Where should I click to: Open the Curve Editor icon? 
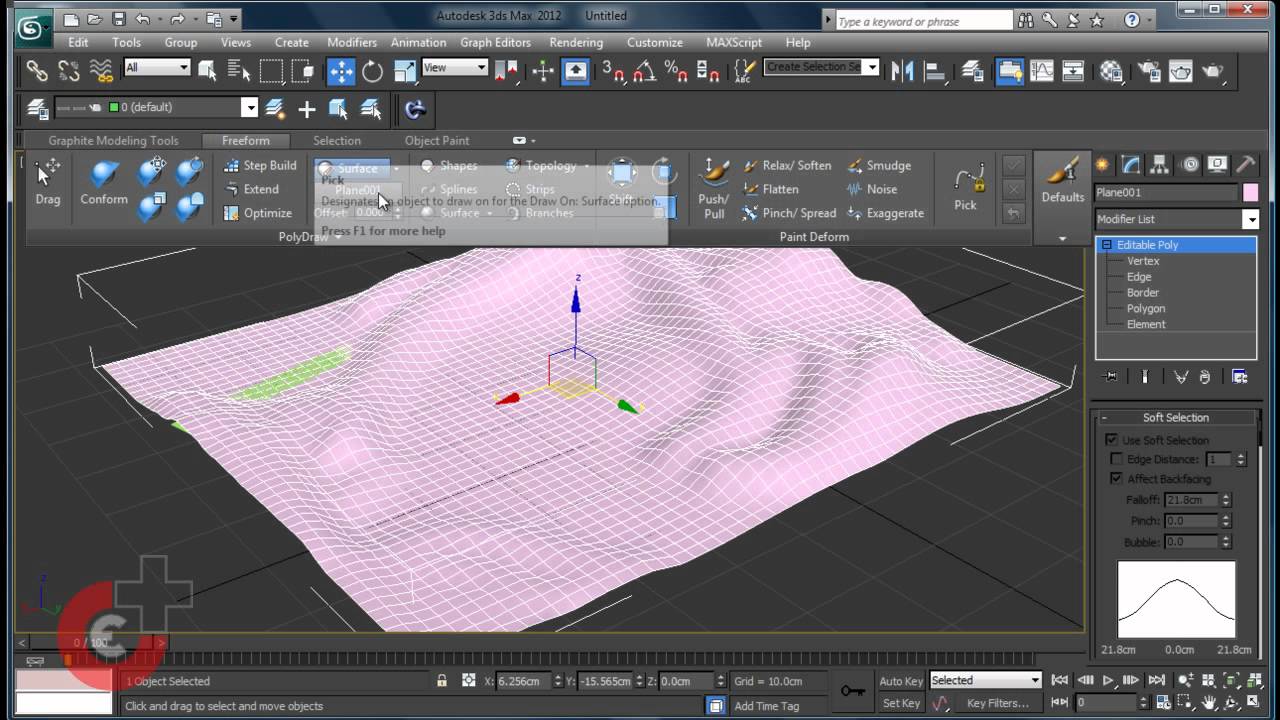[1041, 70]
